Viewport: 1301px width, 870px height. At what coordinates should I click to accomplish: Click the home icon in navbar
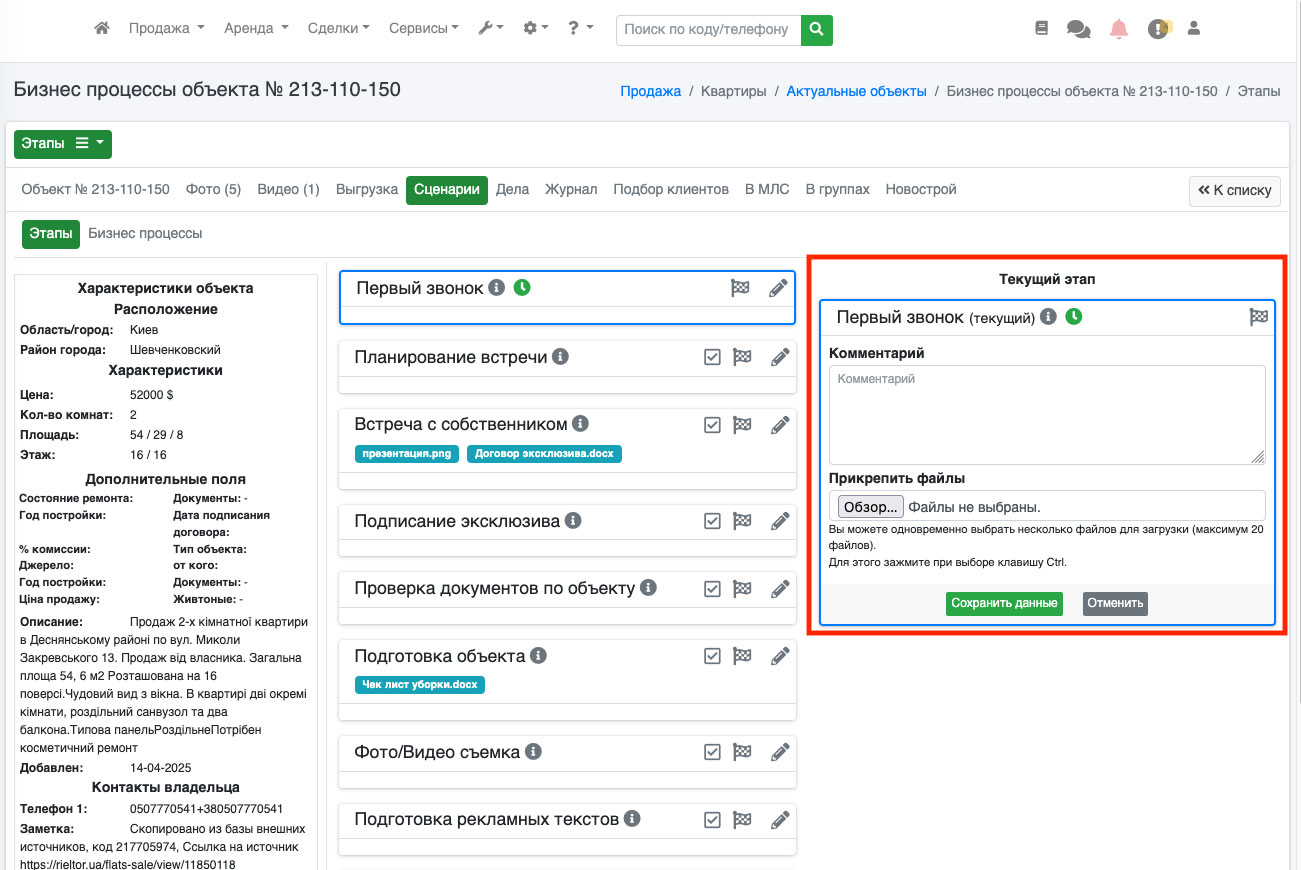tap(101, 29)
